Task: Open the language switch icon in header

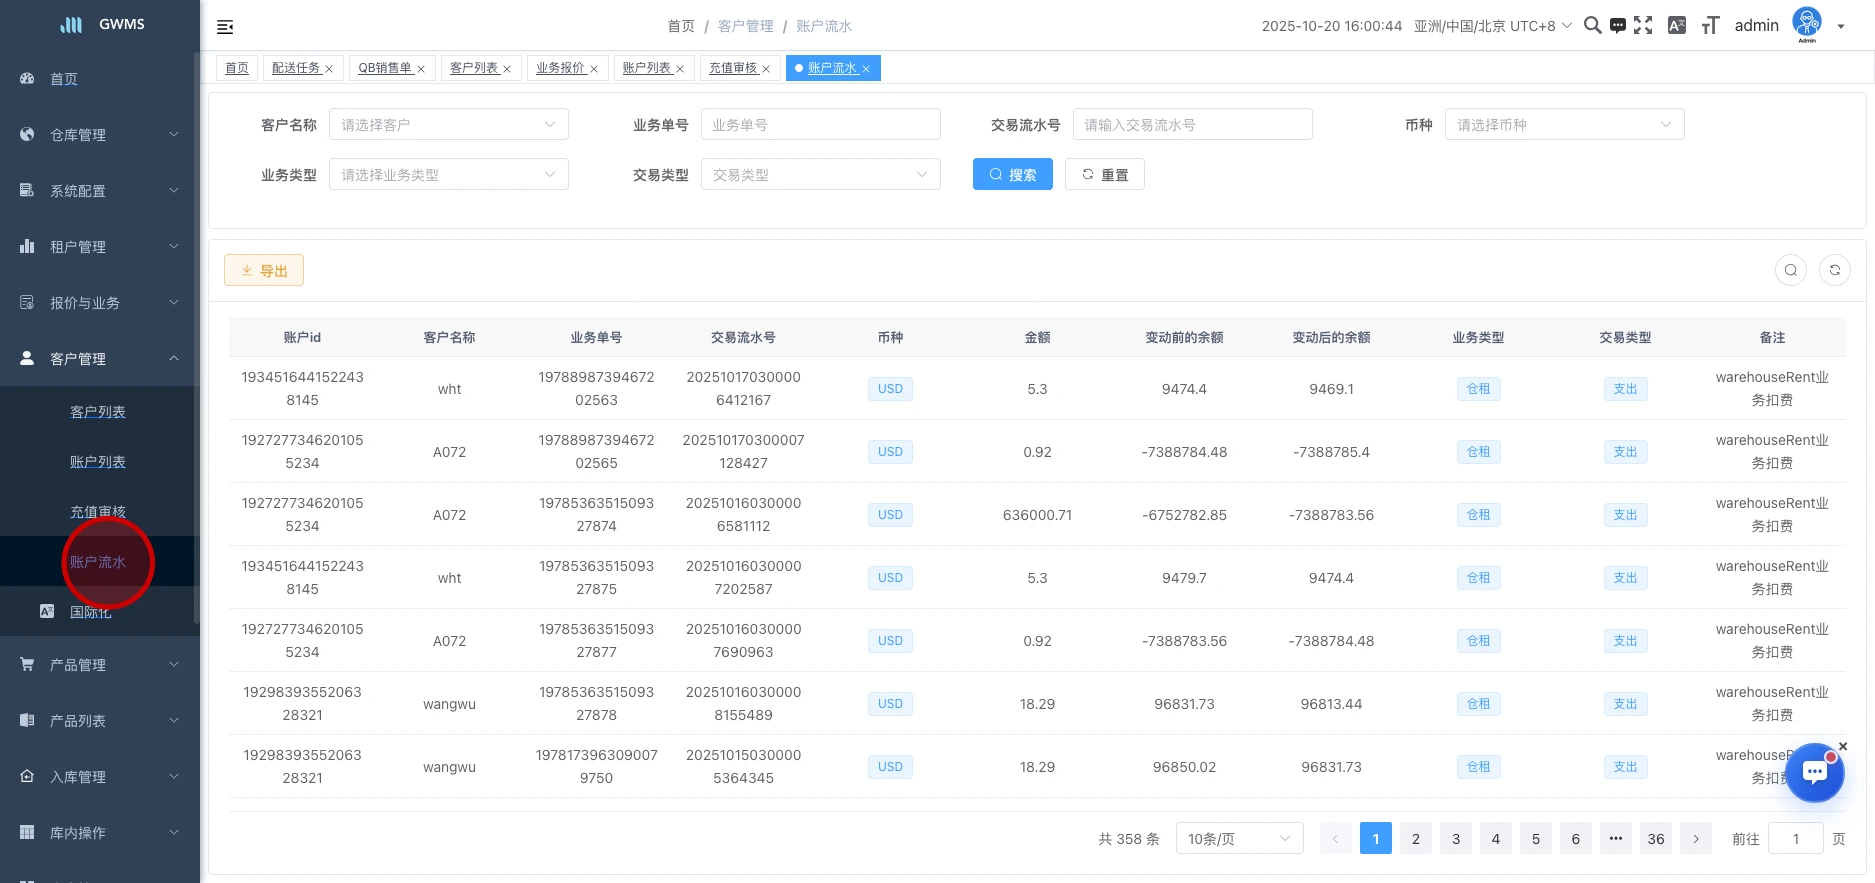Action: [1677, 25]
